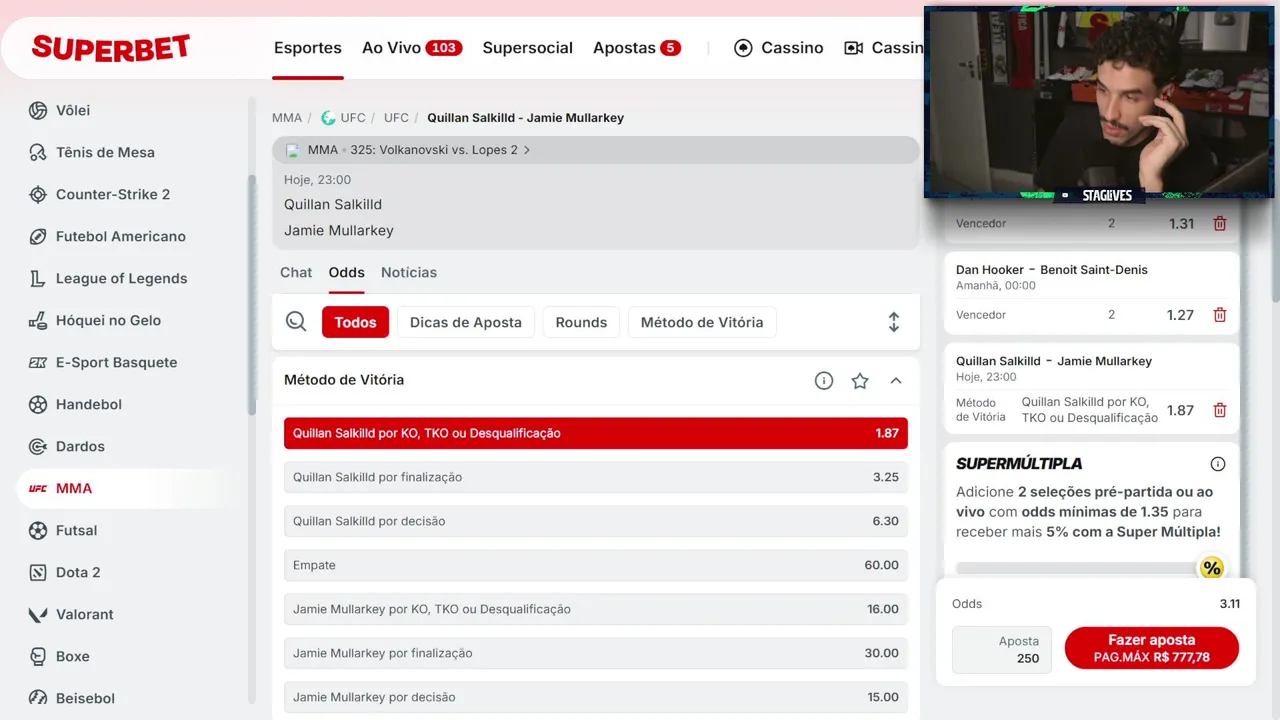
Task: Click the UFC icon beside MMA
Action: 38,488
